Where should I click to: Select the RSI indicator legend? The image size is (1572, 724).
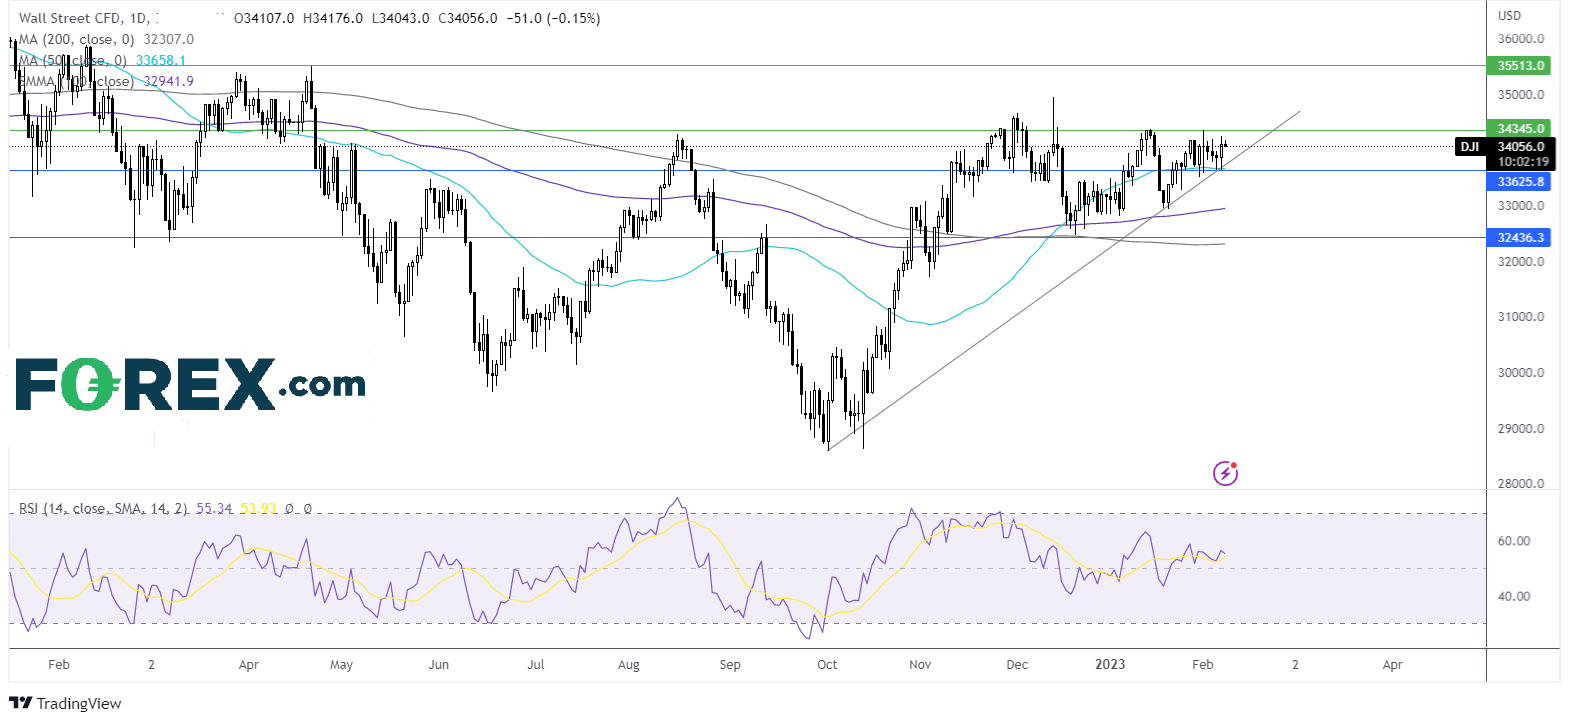(x=165, y=508)
